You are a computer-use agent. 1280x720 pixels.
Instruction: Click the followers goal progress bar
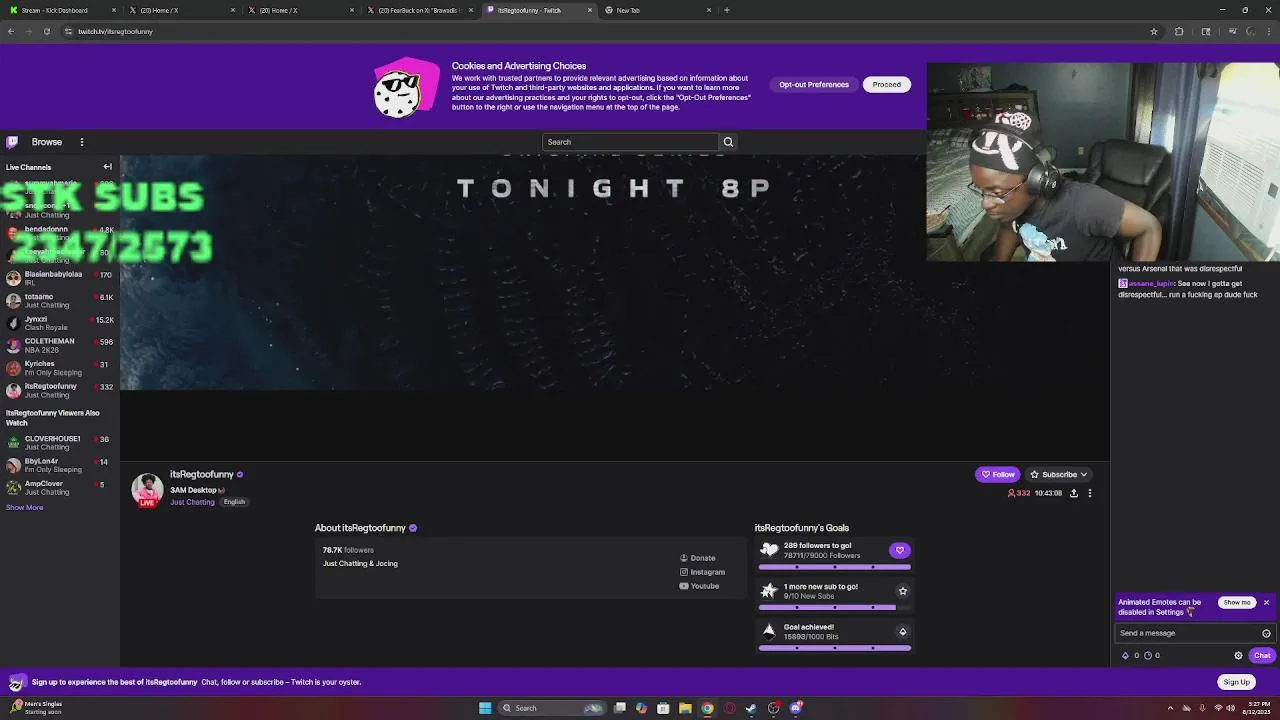coord(835,567)
